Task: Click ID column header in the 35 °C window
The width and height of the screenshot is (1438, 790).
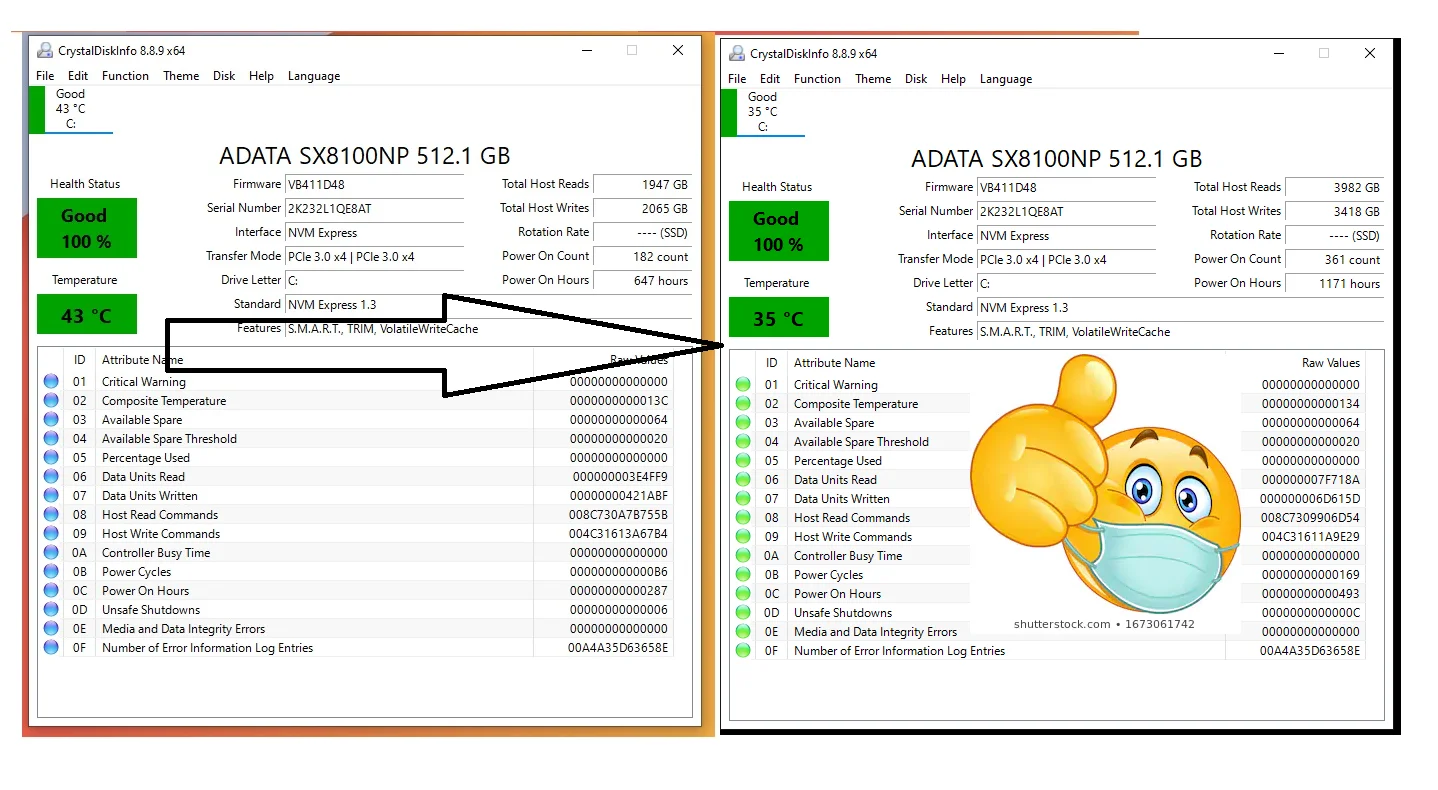Action: point(771,363)
